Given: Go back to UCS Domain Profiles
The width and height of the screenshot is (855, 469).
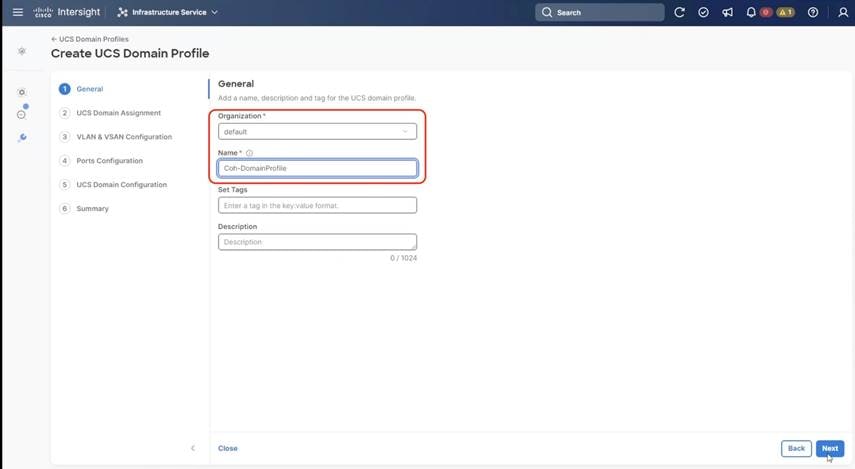Looking at the screenshot, I should click(90, 39).
